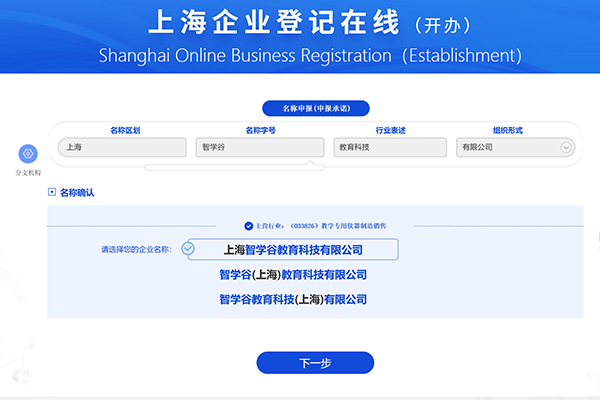Click the 名称区划 column label
The height and width of the screenshot is (400, 600).
127,130
